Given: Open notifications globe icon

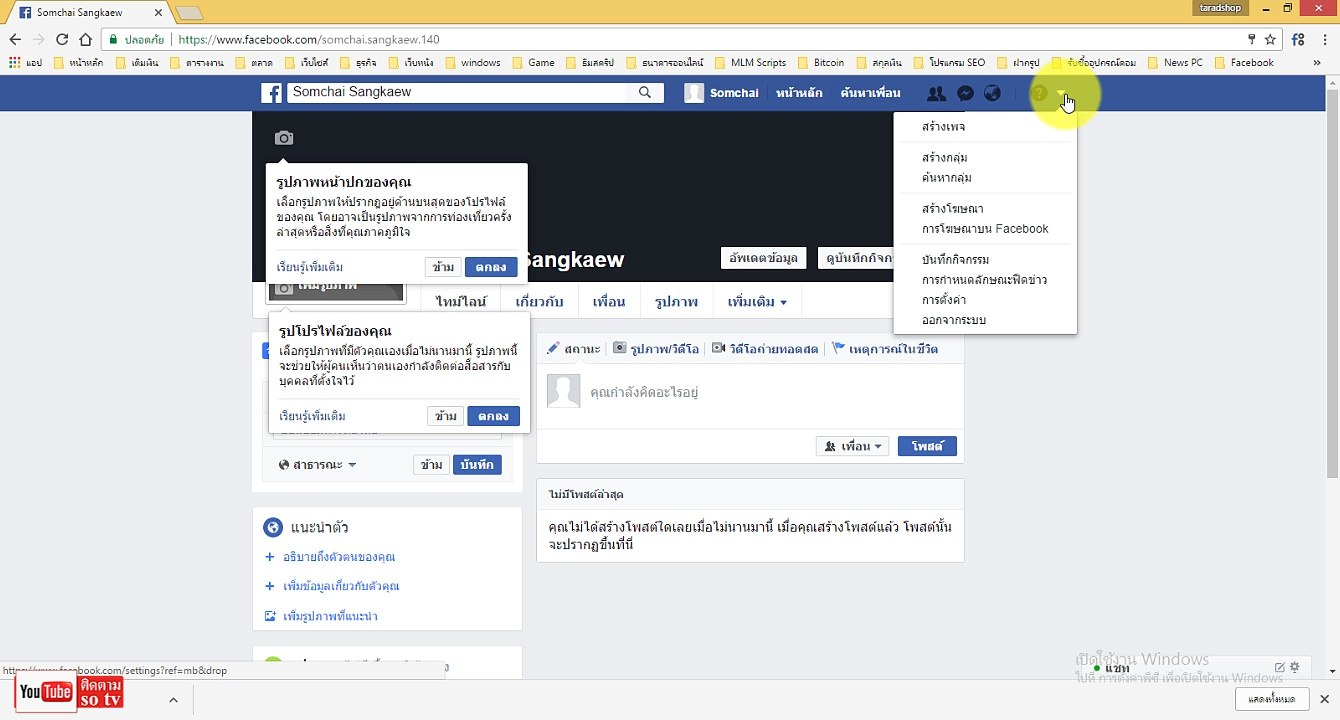Looking at the screenshot, I should tap(992, 93).
